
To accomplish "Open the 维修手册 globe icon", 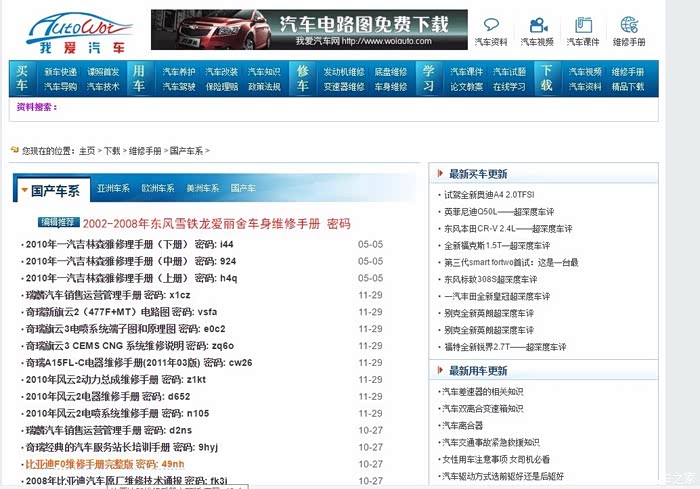I will click(x=629, y=26).
